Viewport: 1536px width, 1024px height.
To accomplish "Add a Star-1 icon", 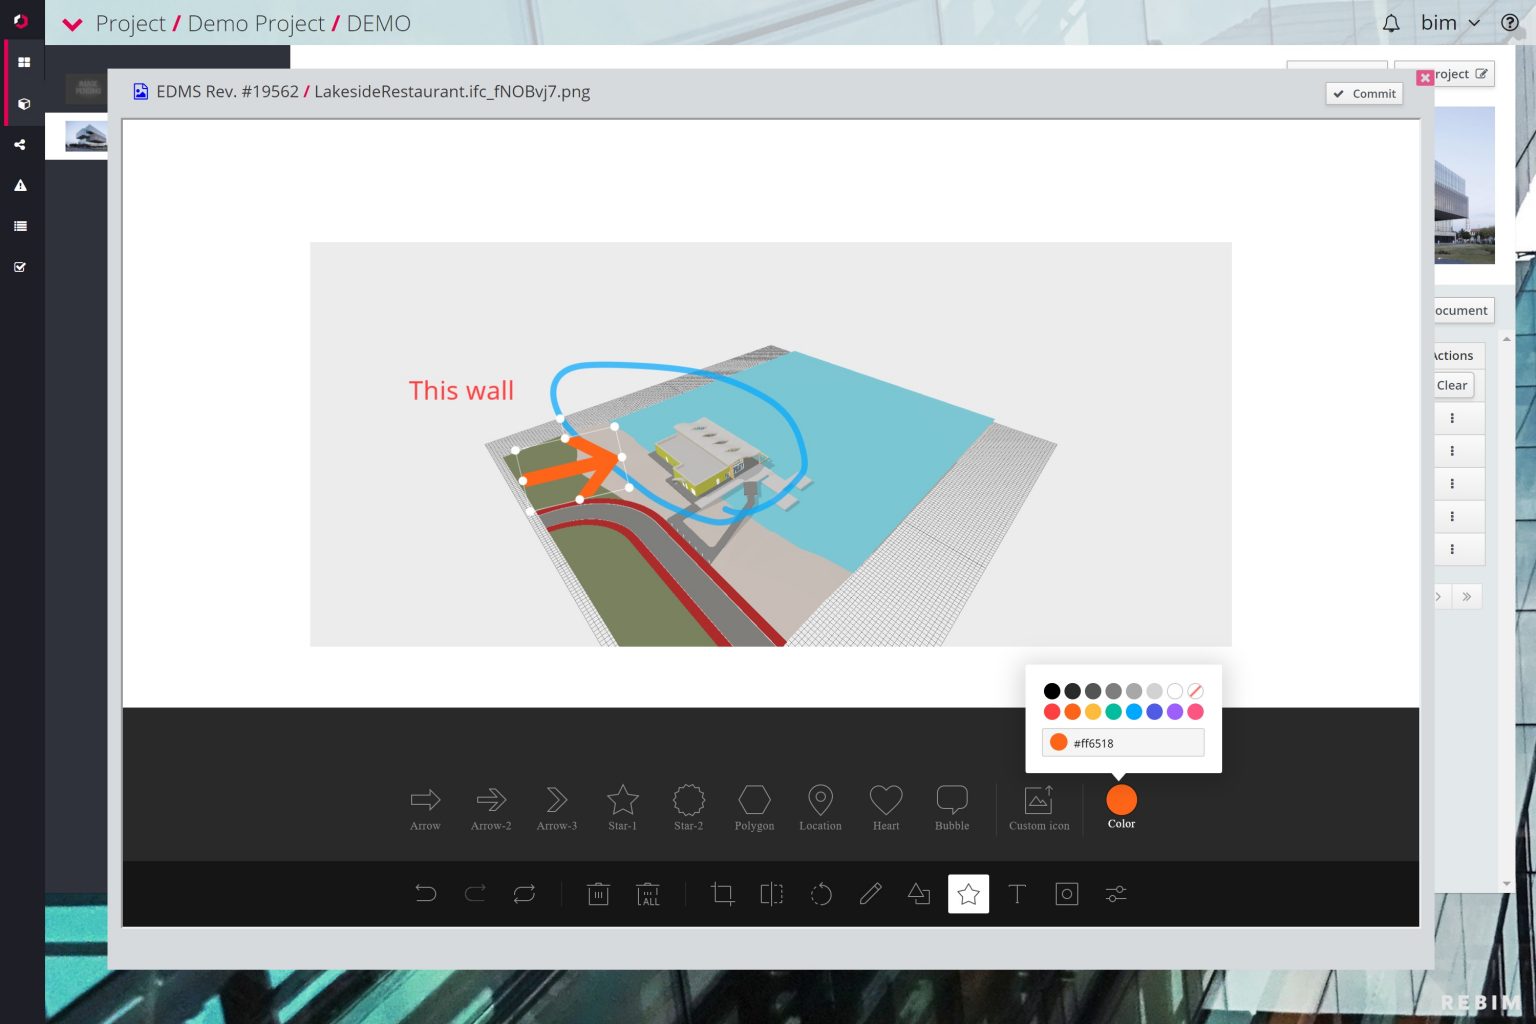I will [622, 808].
